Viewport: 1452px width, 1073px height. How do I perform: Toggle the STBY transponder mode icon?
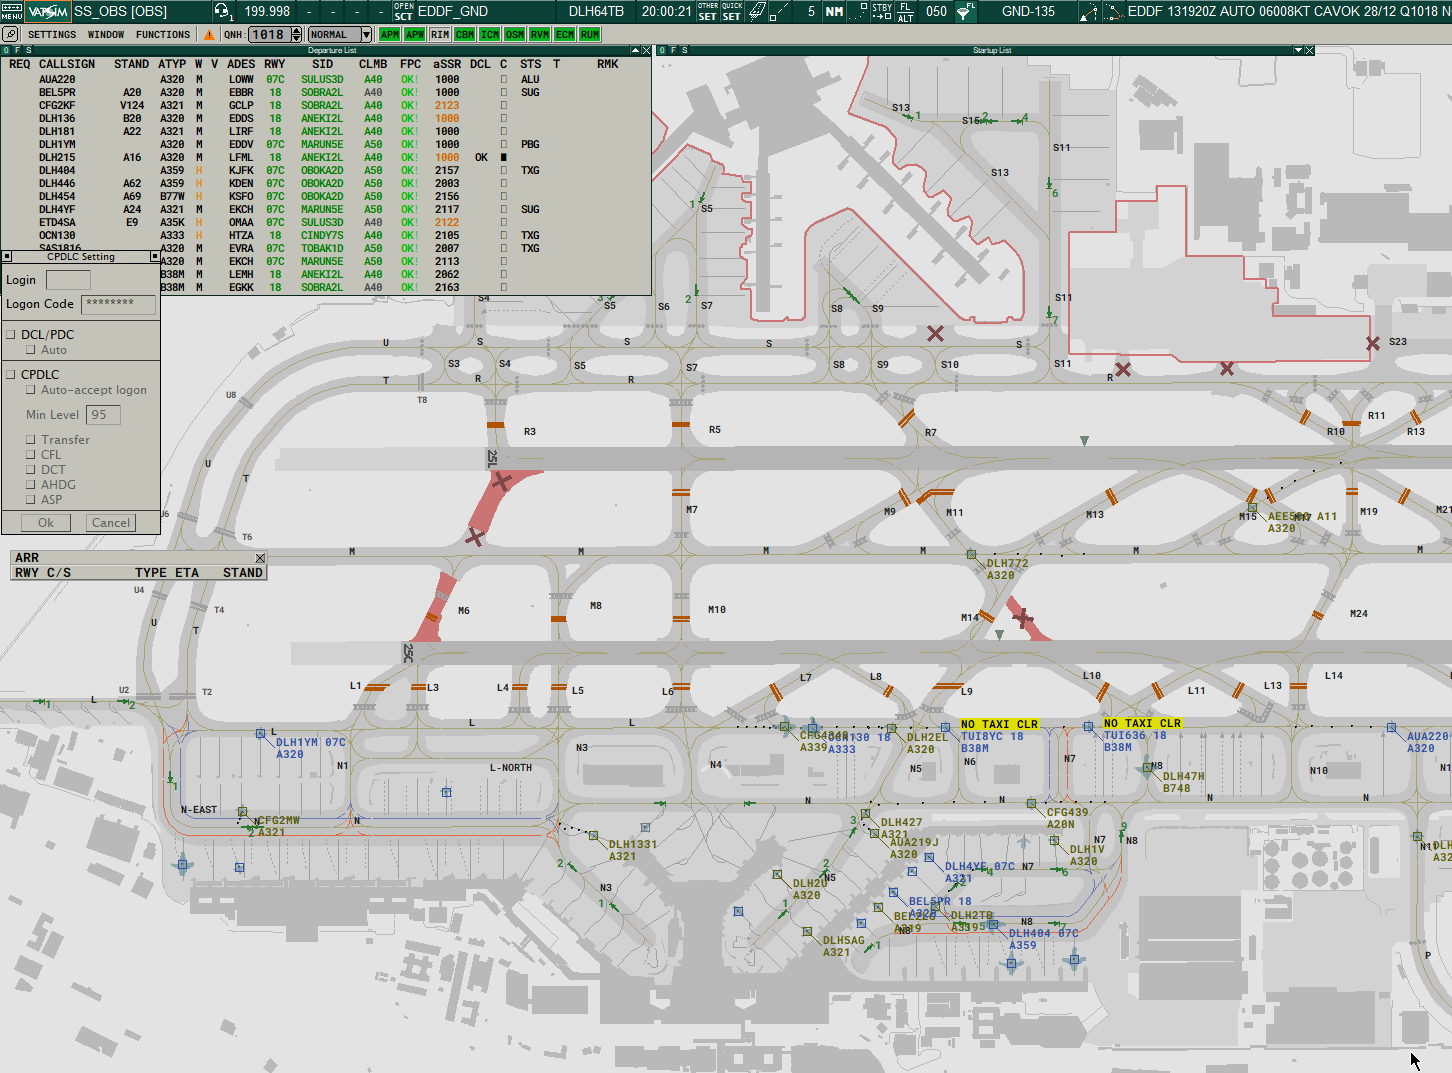click(882, 11)
